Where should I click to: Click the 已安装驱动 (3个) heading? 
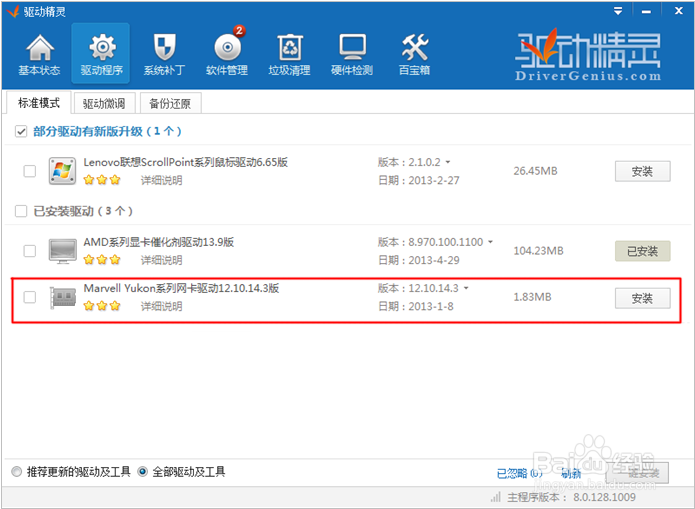83,211
